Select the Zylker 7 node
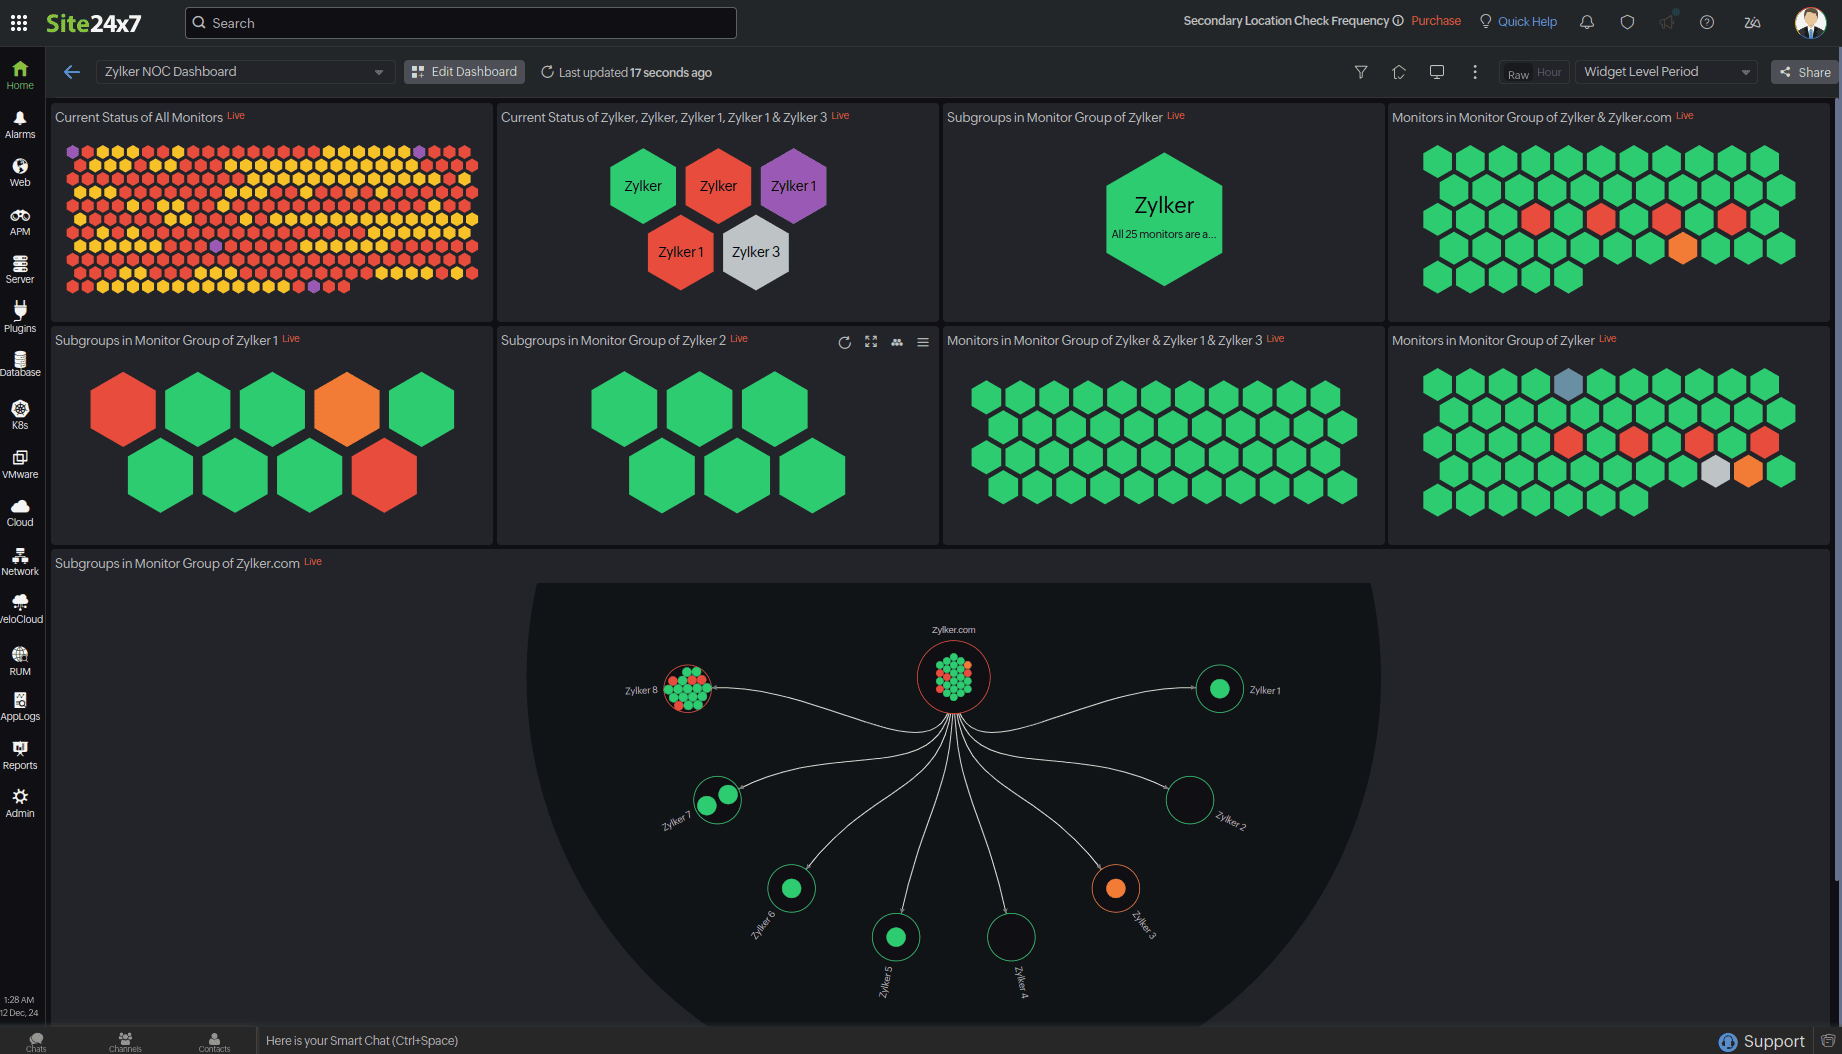This screenshot has height=1054, width=1842. pyautogui.click(x=717, y=800)
